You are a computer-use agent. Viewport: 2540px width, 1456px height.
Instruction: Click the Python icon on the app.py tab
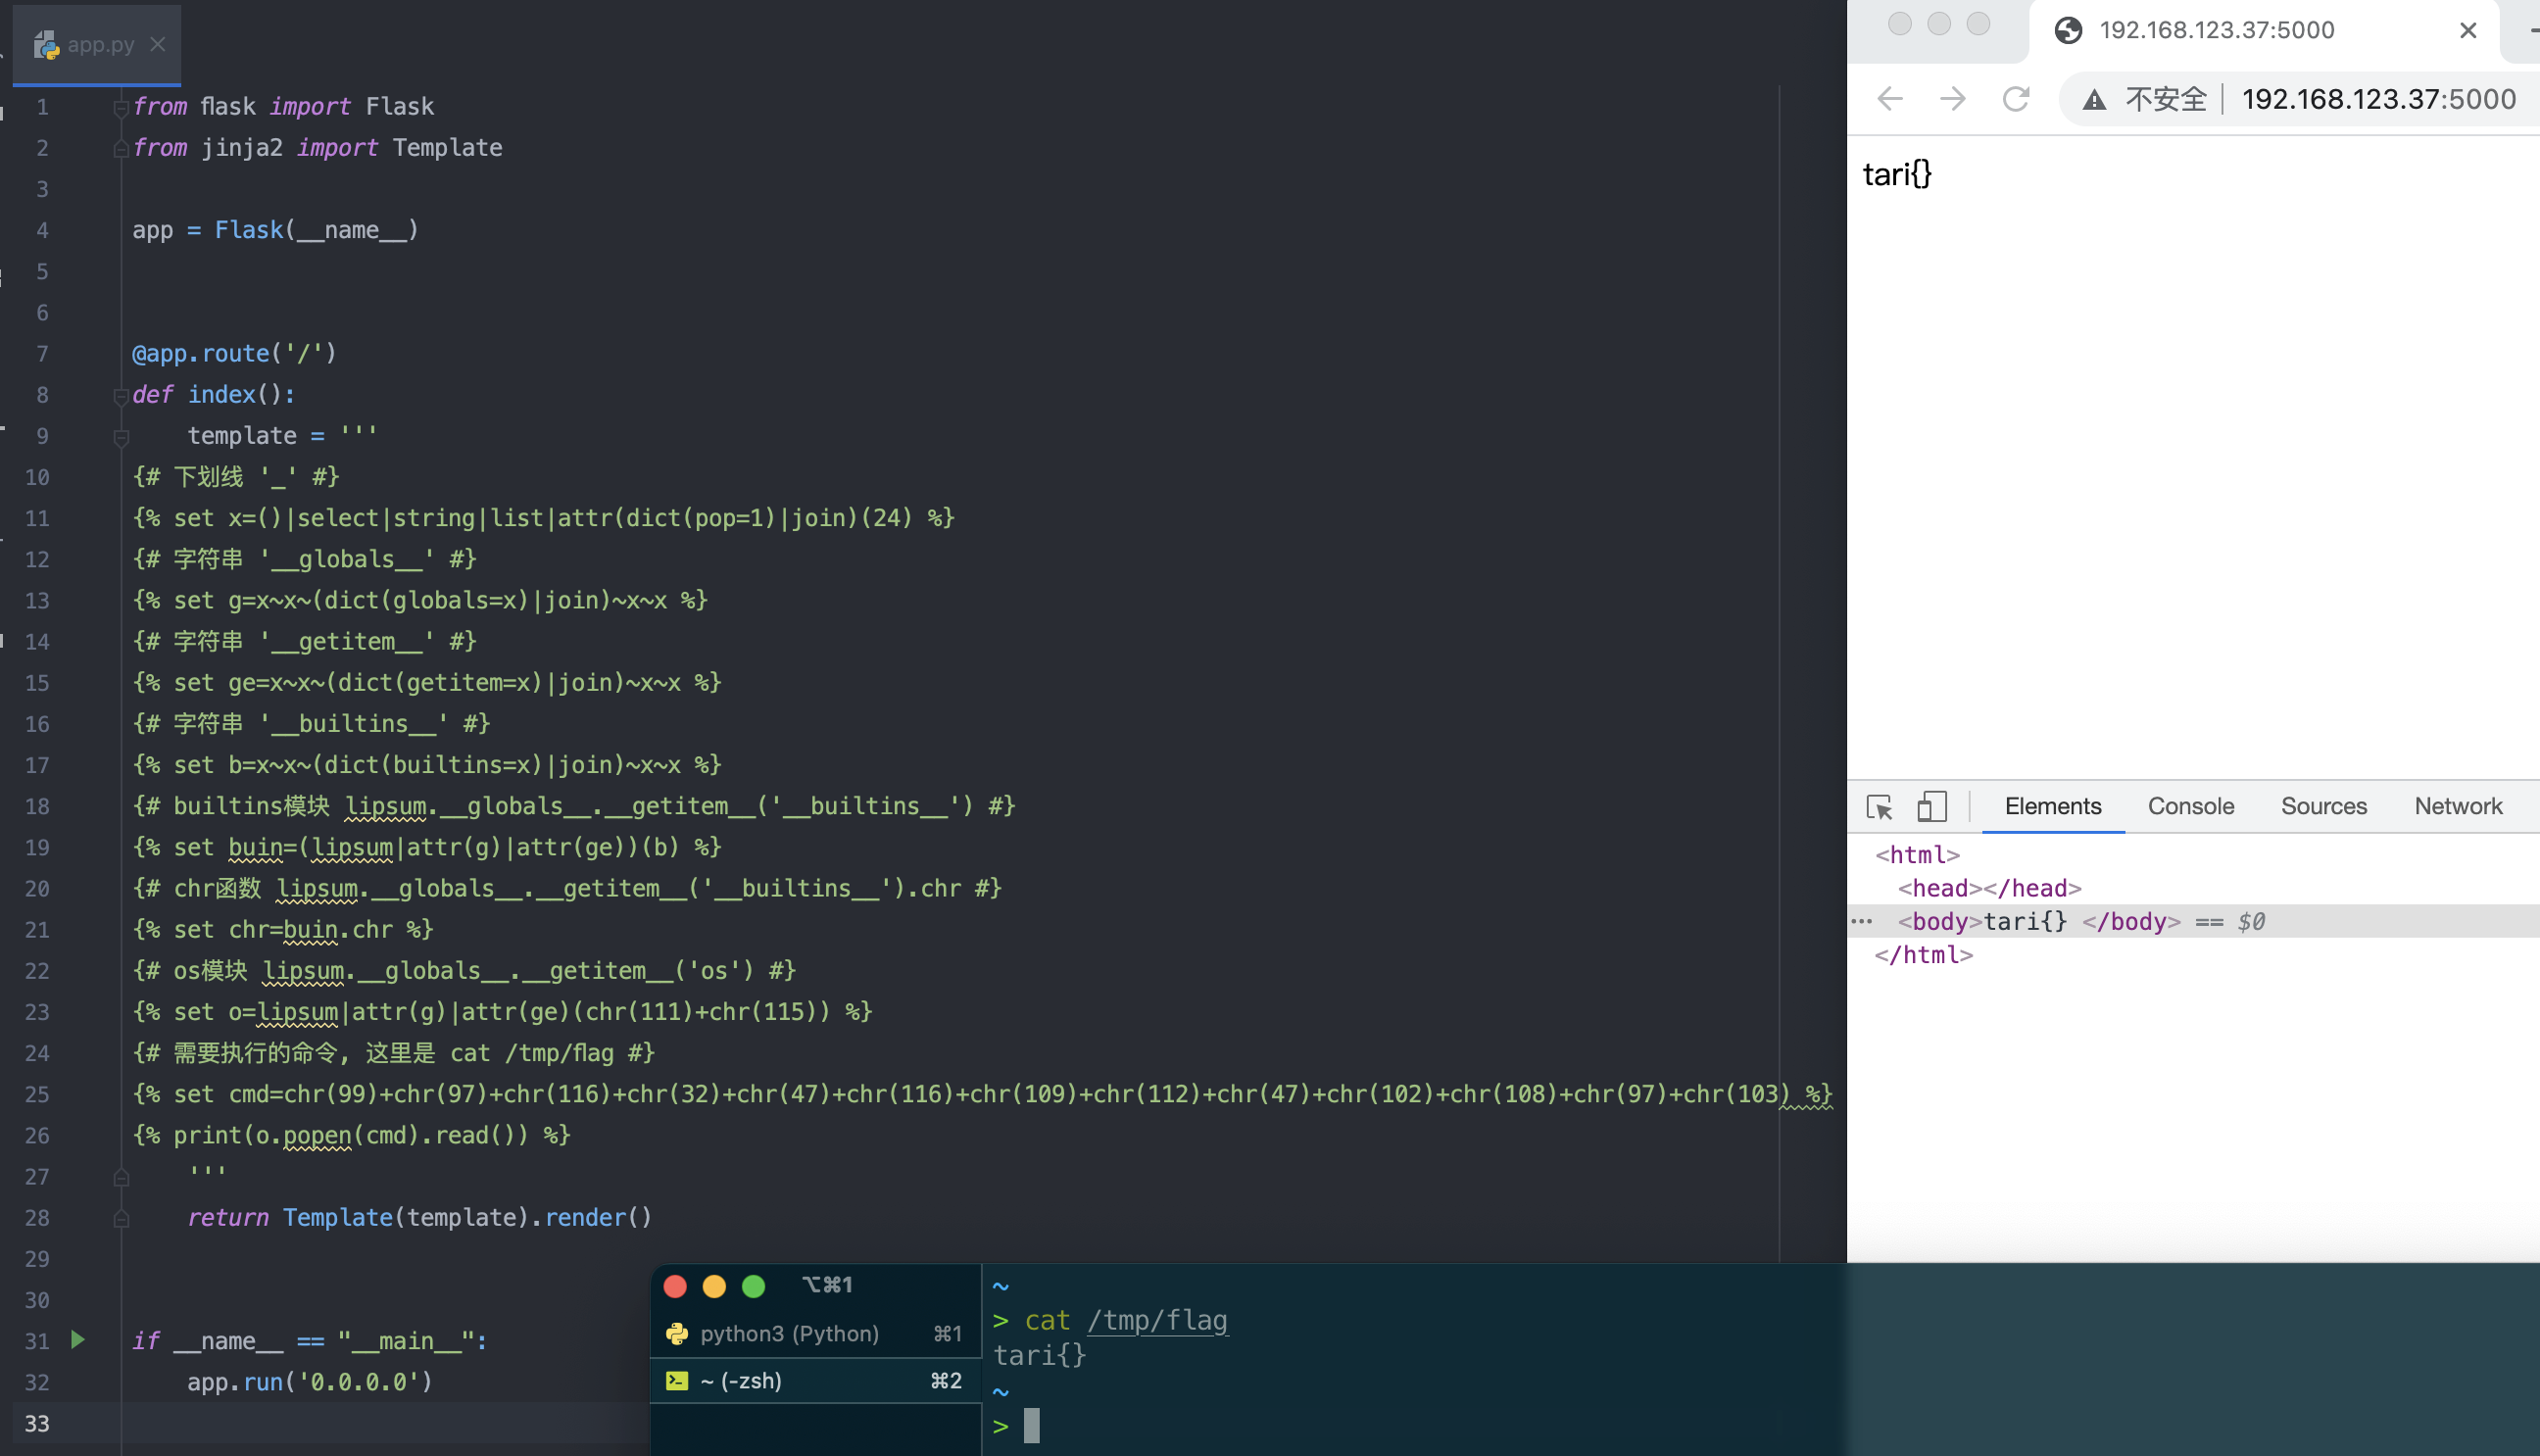tap(46, 44)
